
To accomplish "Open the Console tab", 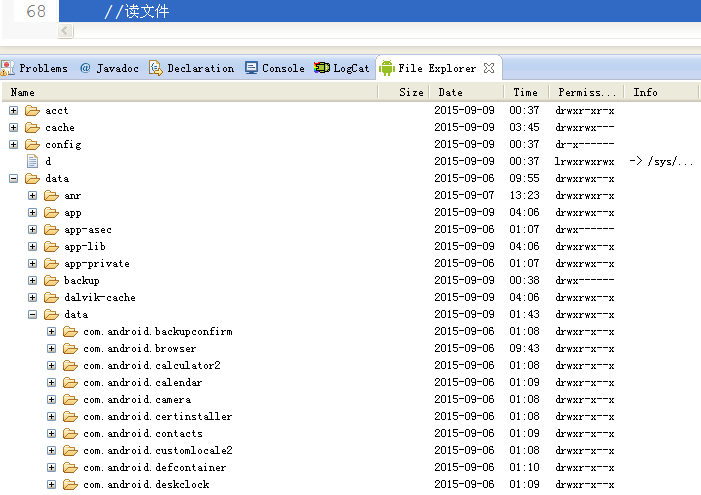I will click(x=275, y=68).
